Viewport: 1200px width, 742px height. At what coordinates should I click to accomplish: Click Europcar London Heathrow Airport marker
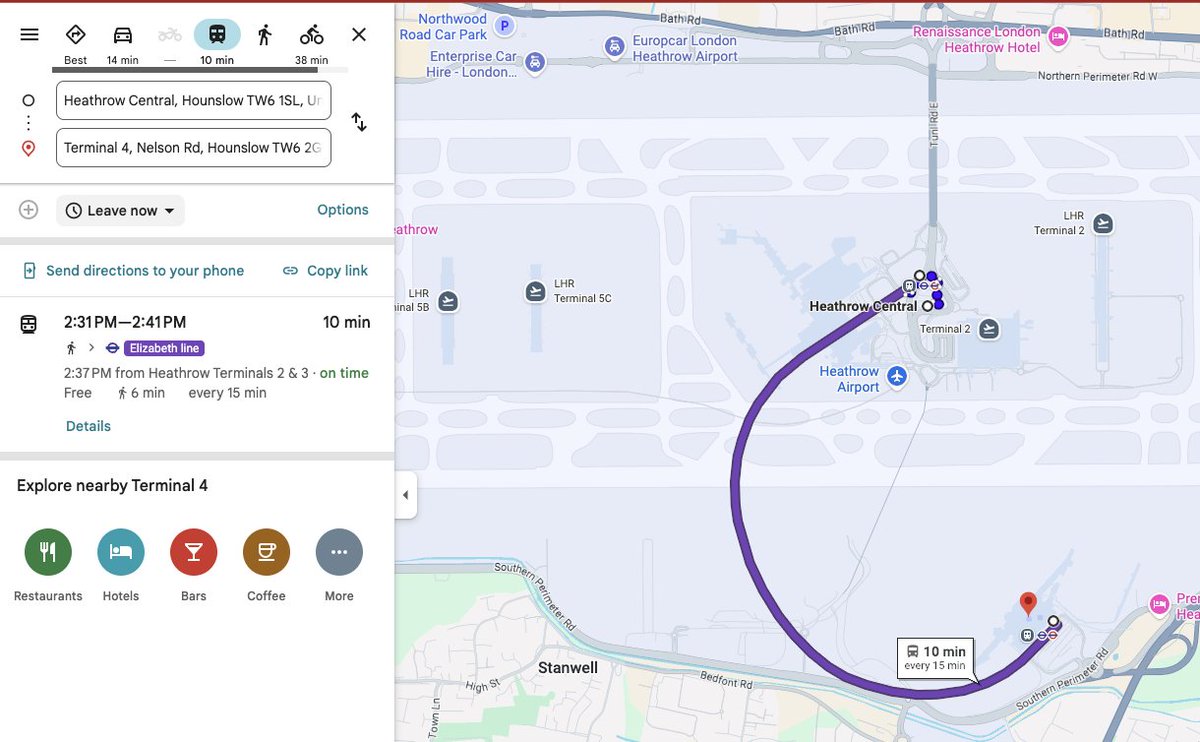click(x=614, y=45)
